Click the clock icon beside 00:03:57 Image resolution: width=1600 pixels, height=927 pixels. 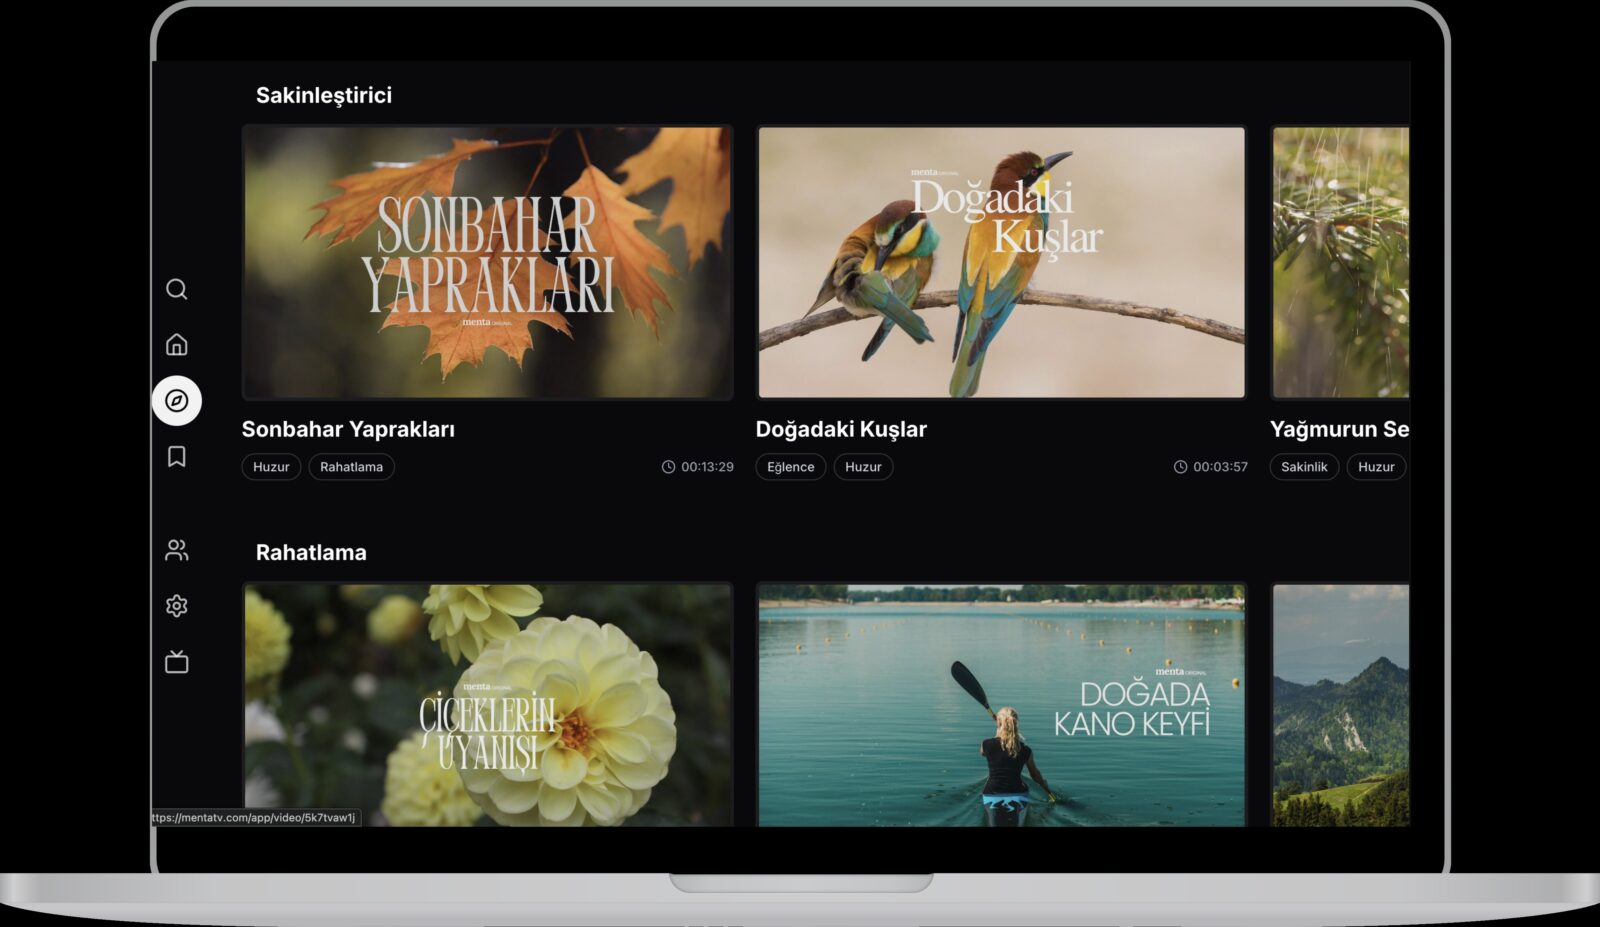[1180, 467]
